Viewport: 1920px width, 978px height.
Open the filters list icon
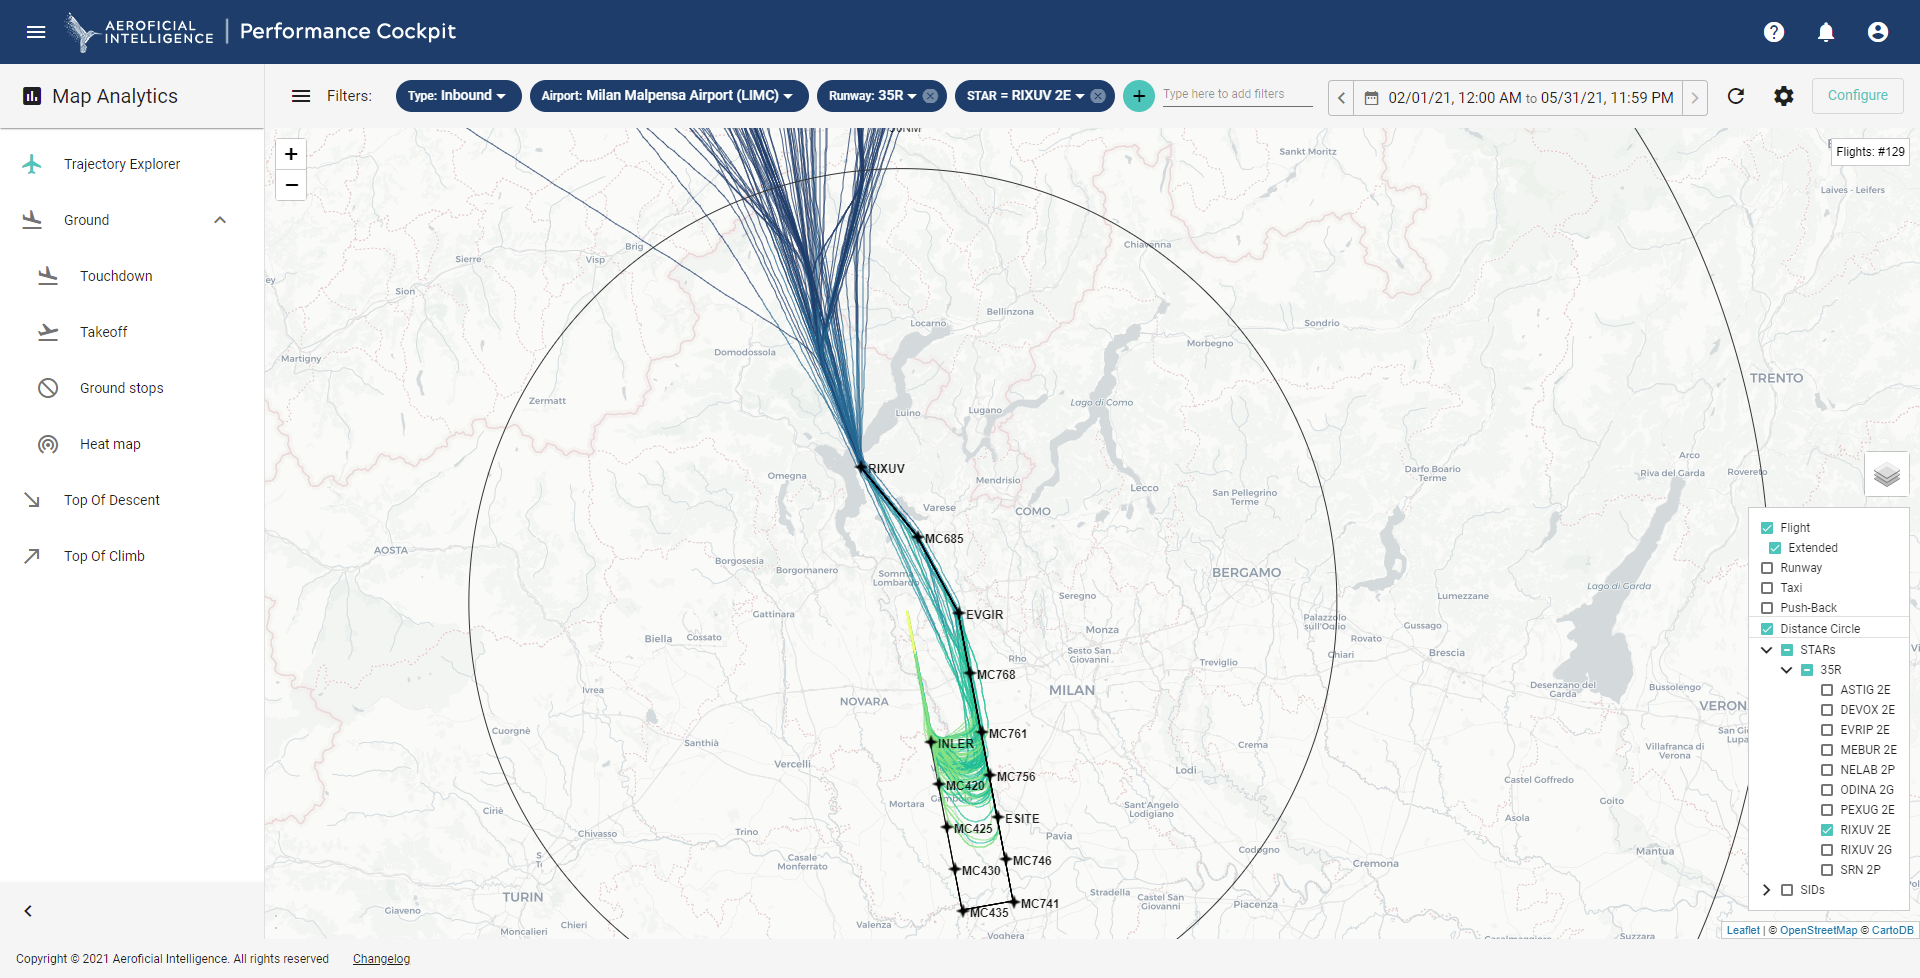click(301, 96)
